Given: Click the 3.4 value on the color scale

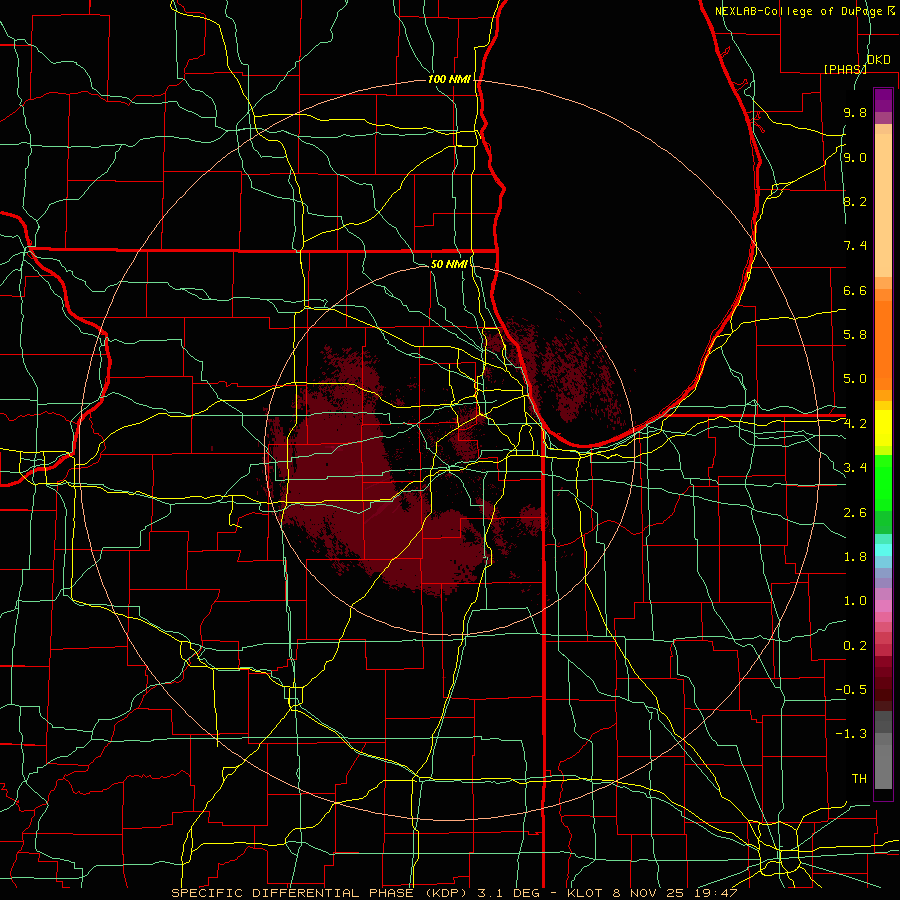Looking at the screenshot, I should click(x=855, y=468).
